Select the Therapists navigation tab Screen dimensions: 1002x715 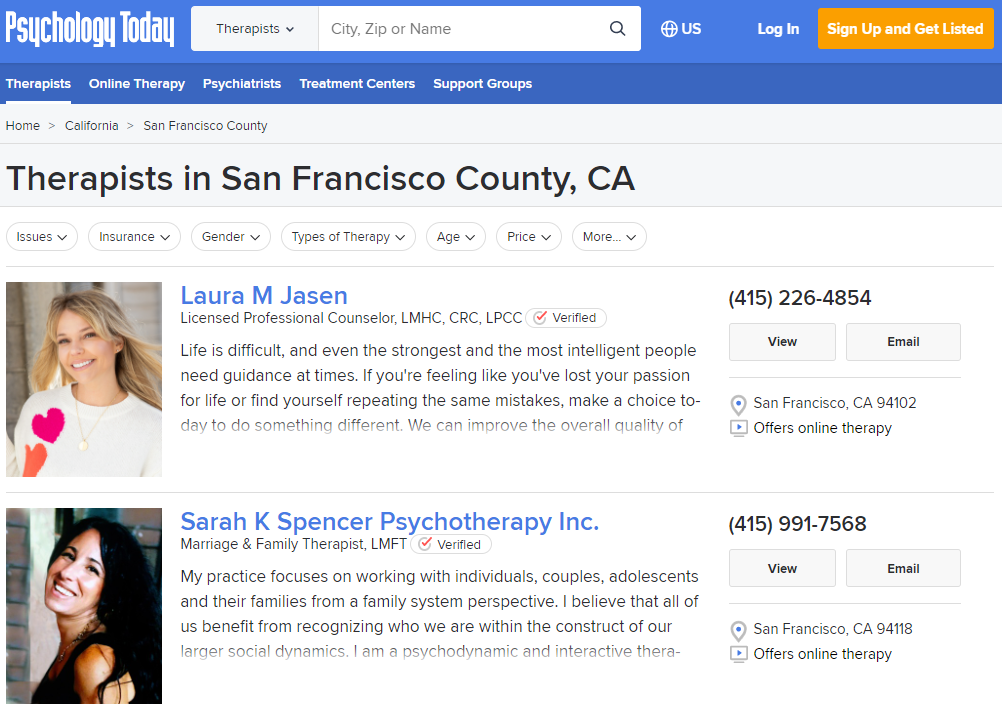tap(38, 84)
